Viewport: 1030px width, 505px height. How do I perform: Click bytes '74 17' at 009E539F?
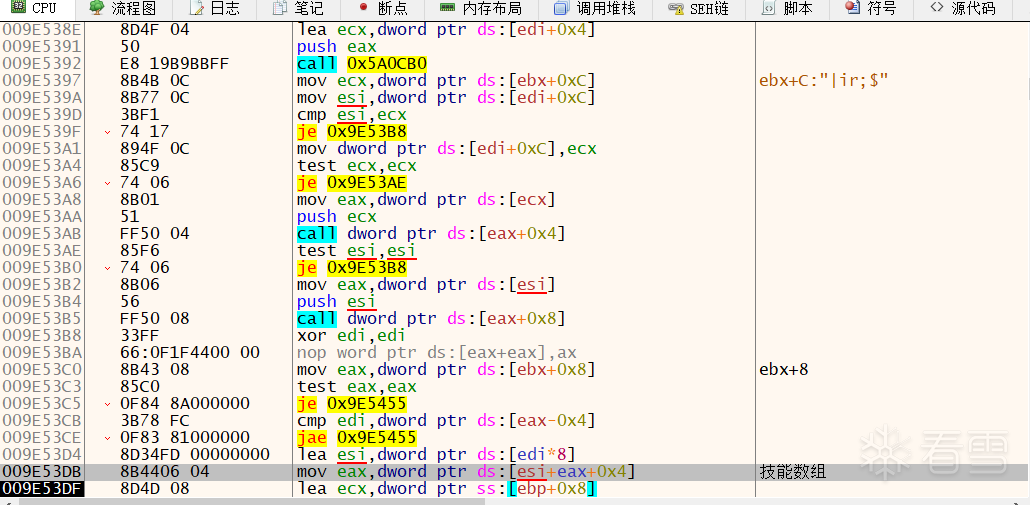[145, 131]
